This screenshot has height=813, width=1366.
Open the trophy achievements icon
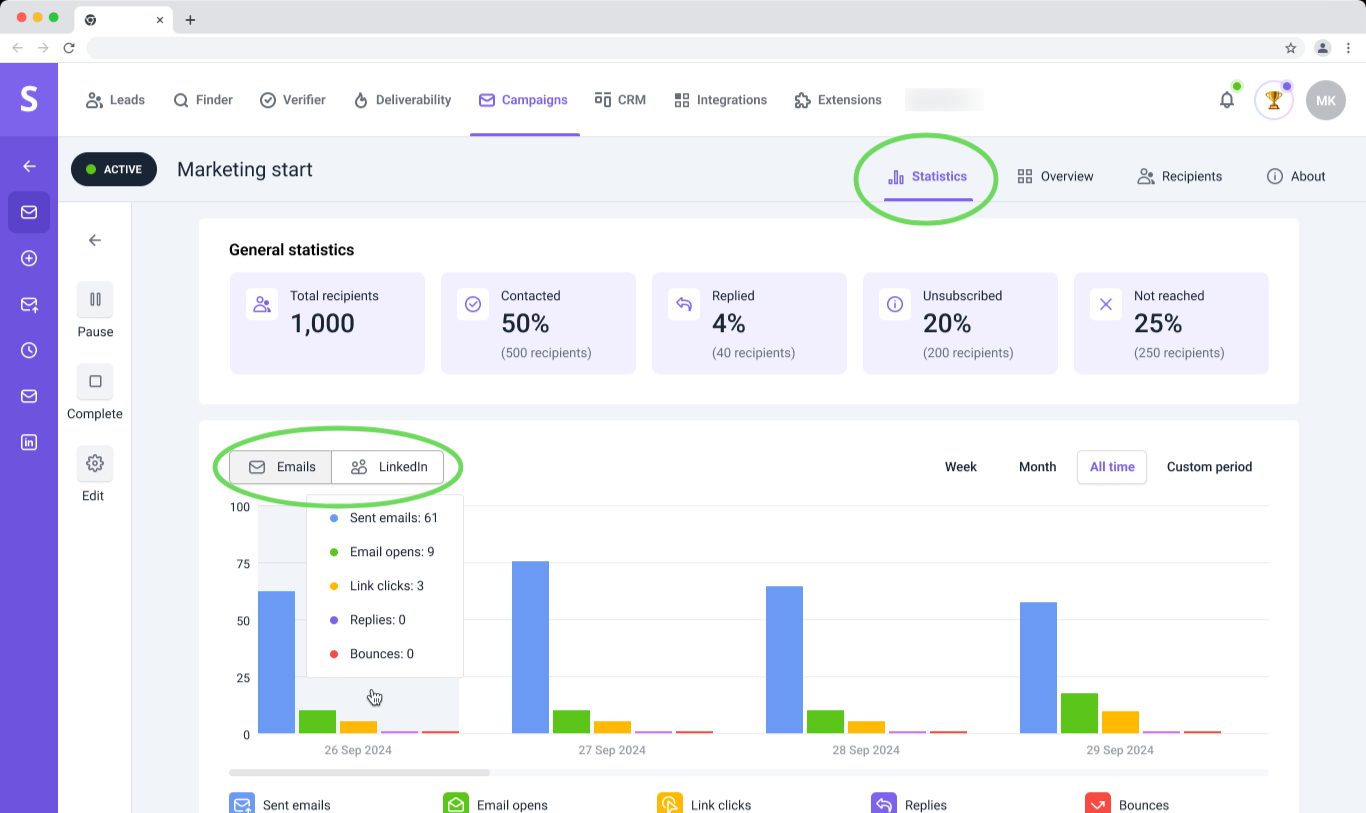tap(1273, 100)
